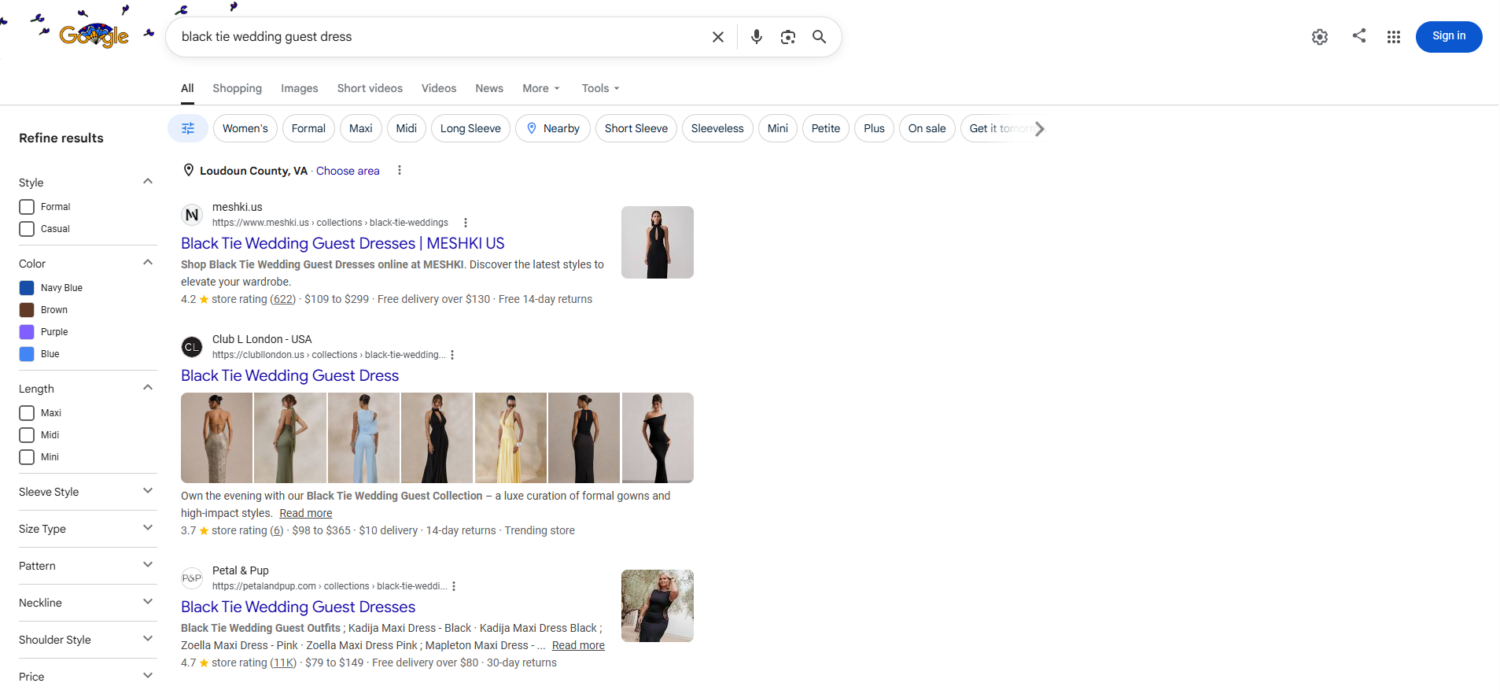Image resolution: width=1500 pixels, height=694 pixels.
Task: Open more options for meshki.us result
Action: (x=465, y=222)
